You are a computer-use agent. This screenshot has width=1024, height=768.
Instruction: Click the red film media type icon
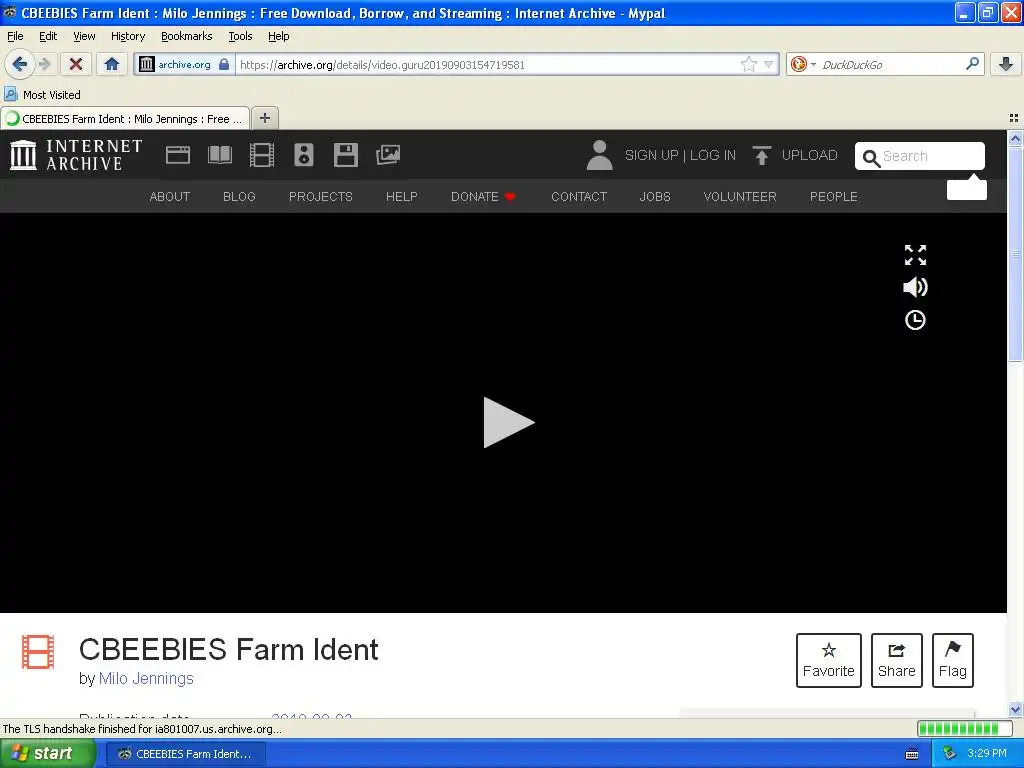tap(38, 652)
